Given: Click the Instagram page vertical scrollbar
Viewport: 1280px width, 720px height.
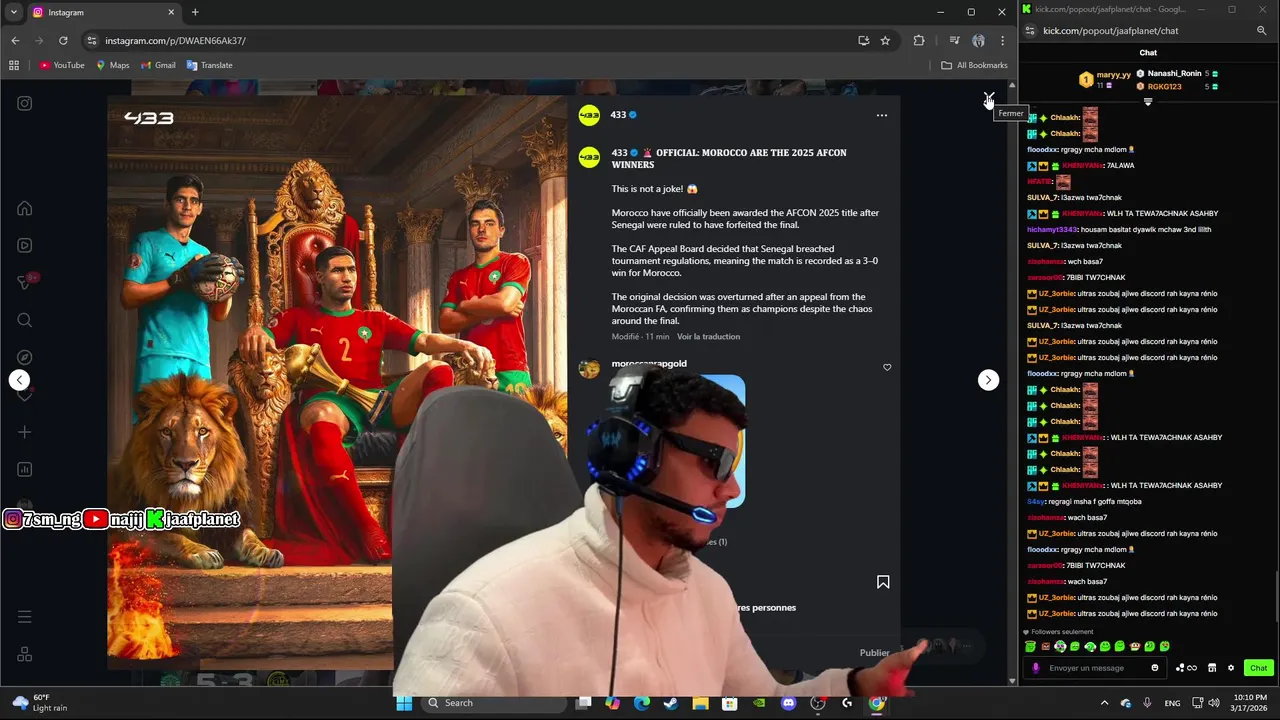Looking at the screenshot, I should [x=1012, y=383].
